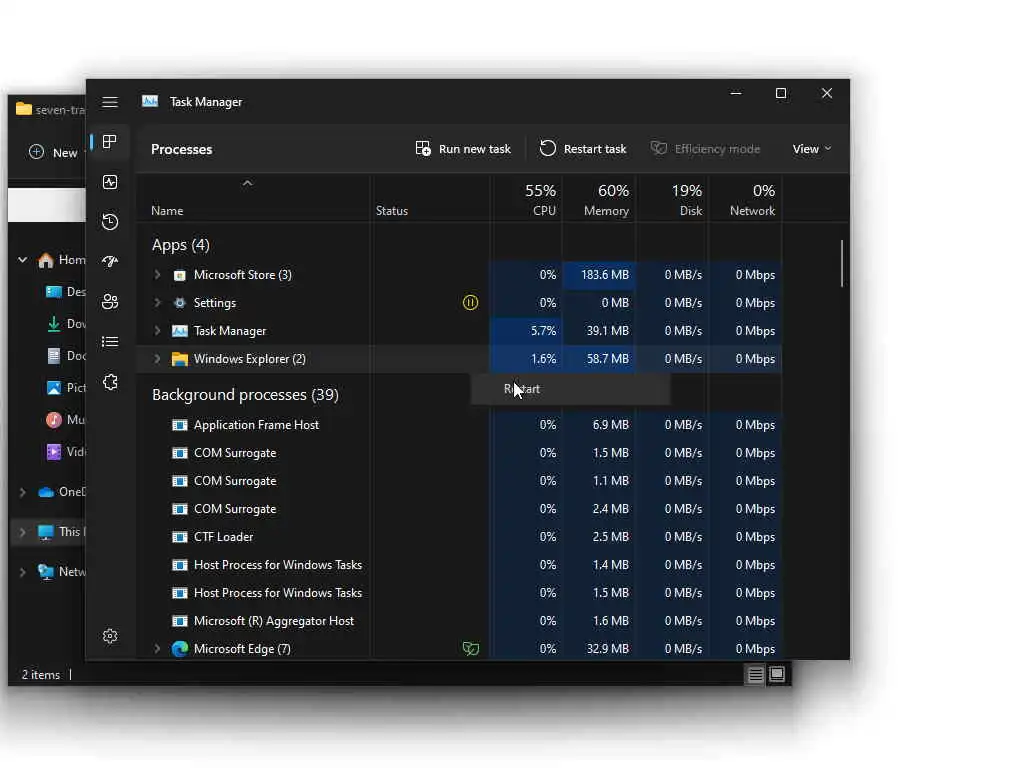The height and width of the screenshot is (768, 1024).
Task: Click the Efficiency mode button
Action: (x=706, y=149)
